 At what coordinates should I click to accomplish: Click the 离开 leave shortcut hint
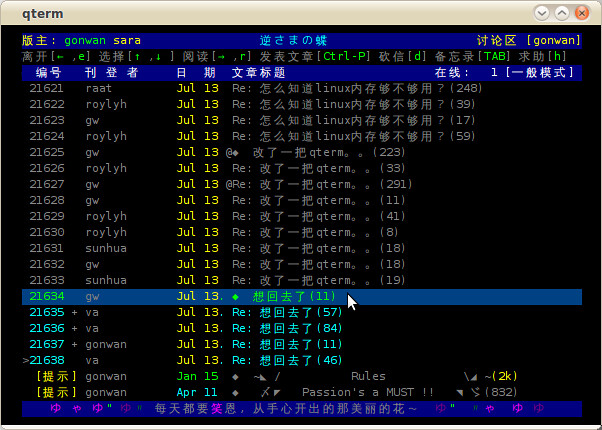click(57, 56)
